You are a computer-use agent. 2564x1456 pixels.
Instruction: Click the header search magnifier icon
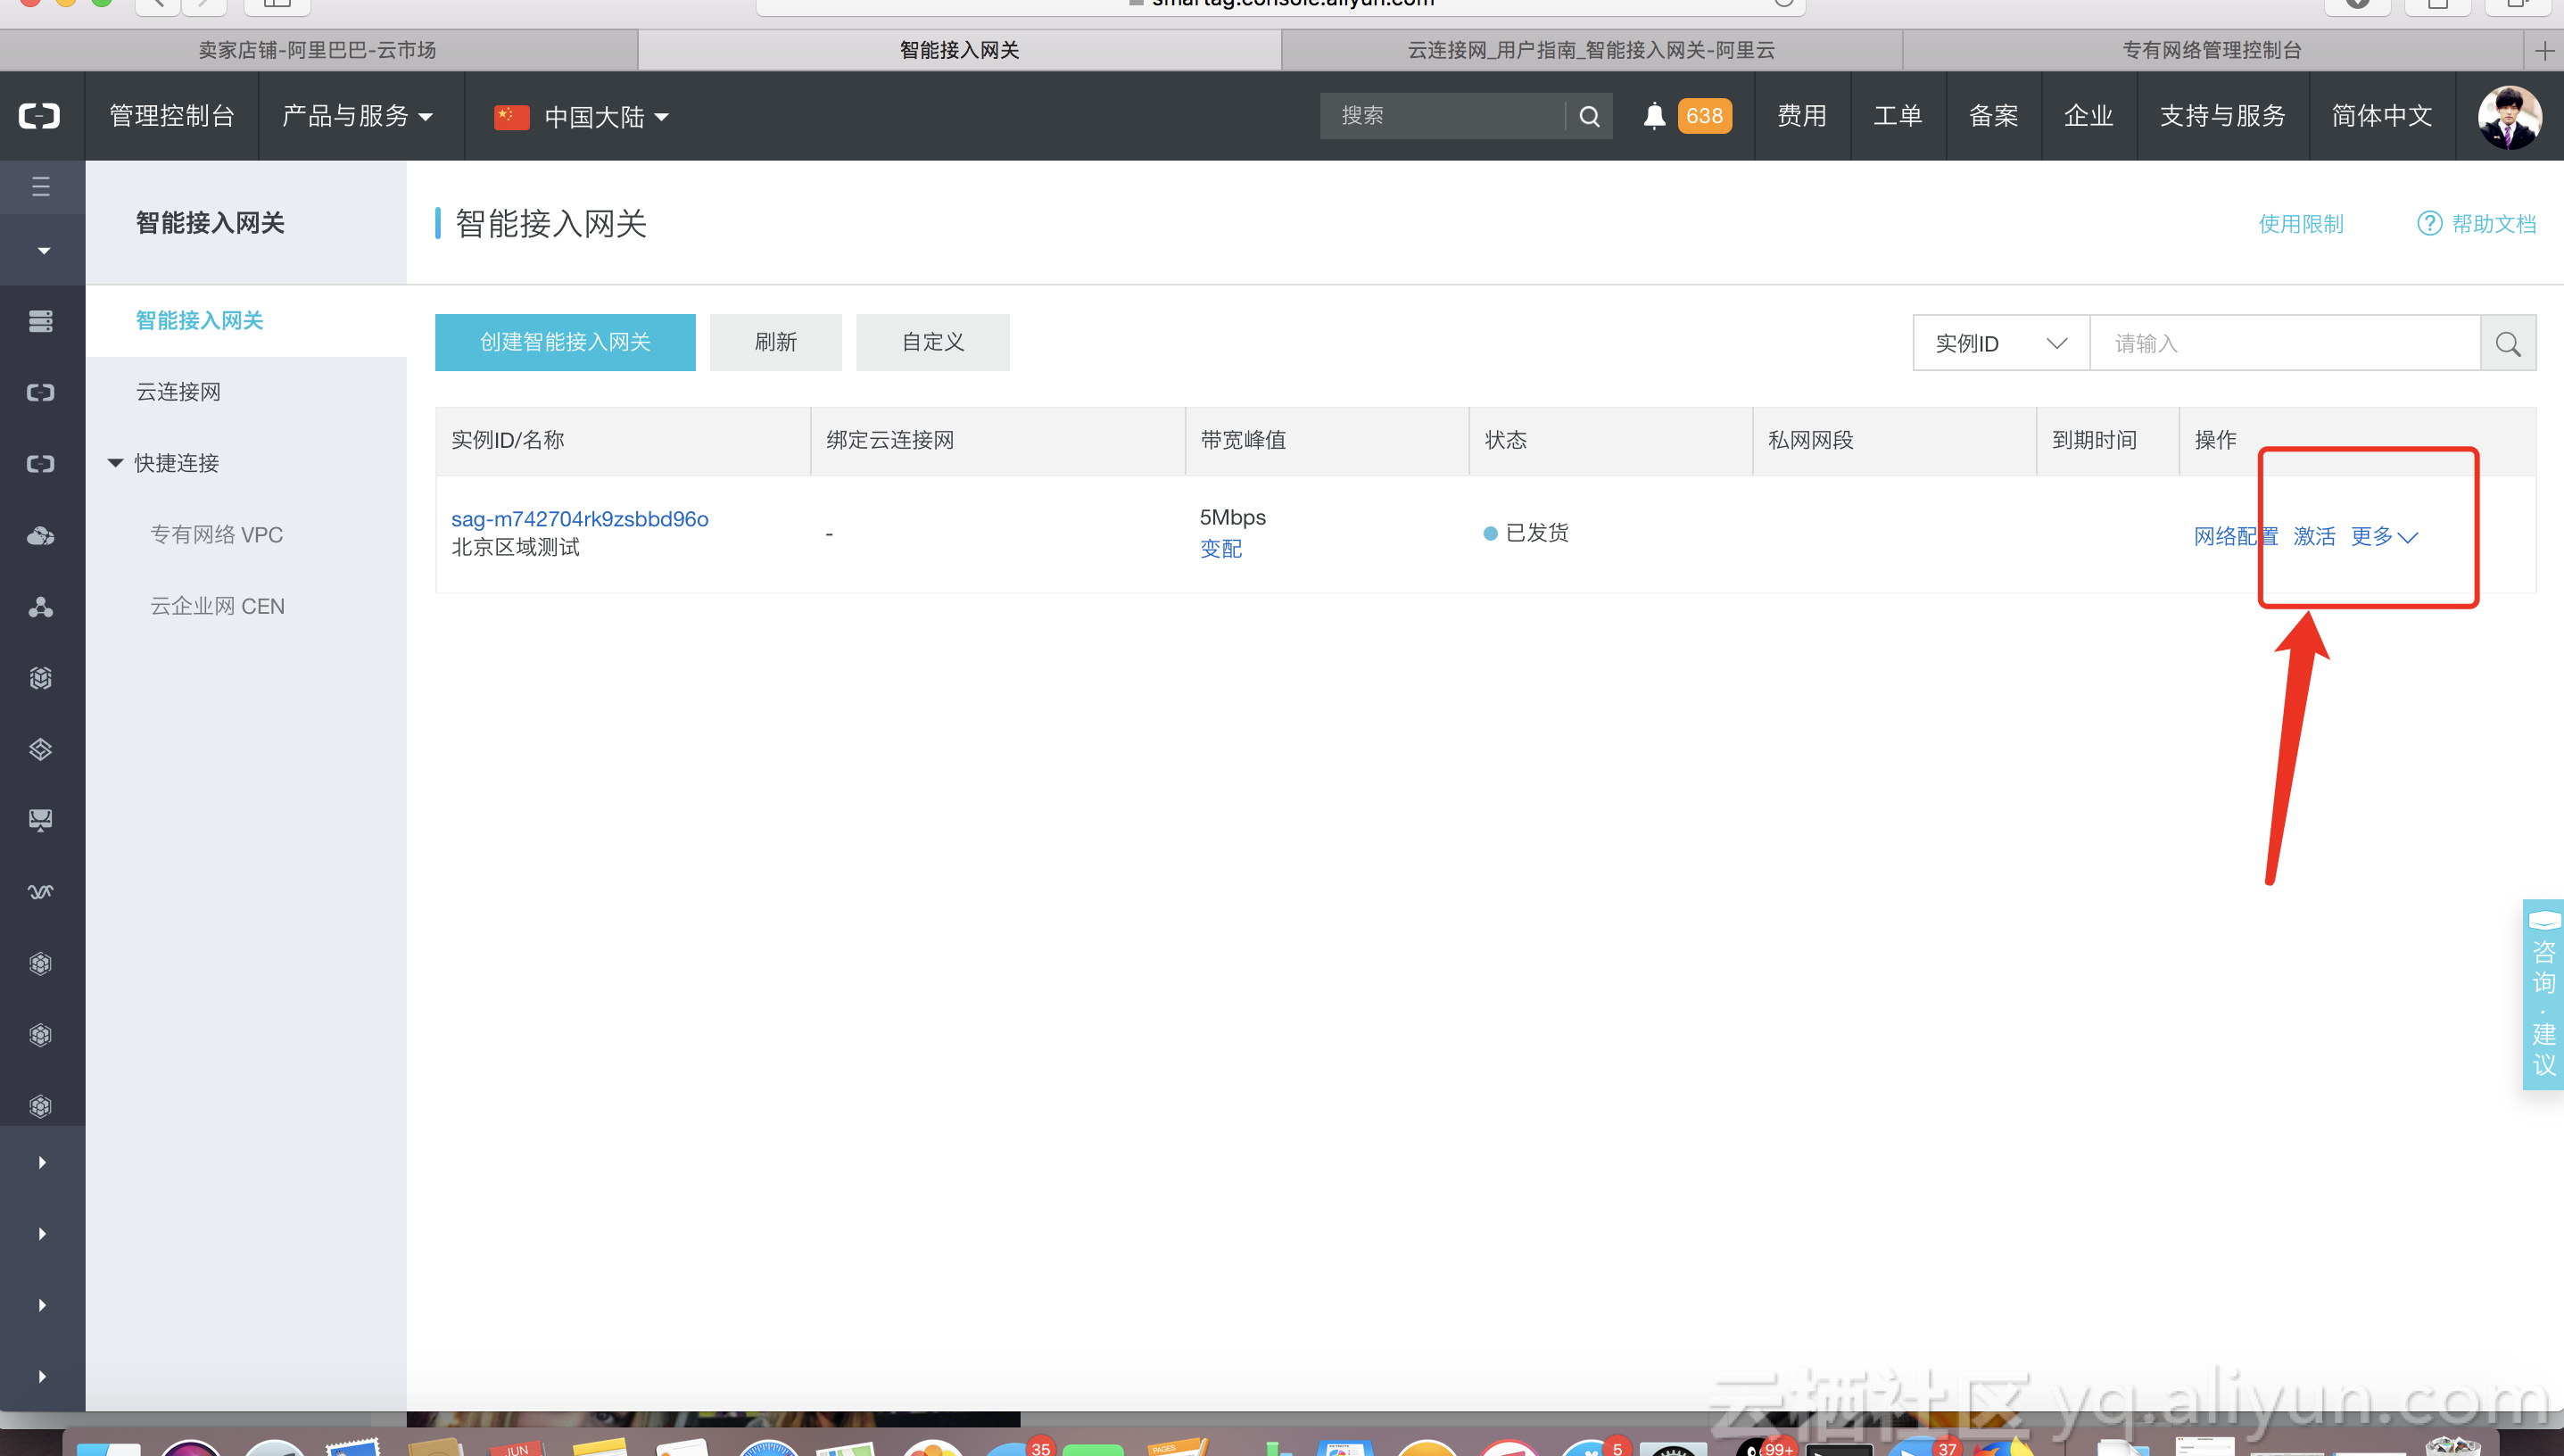pyautogui.click(x=1589, y=116)
